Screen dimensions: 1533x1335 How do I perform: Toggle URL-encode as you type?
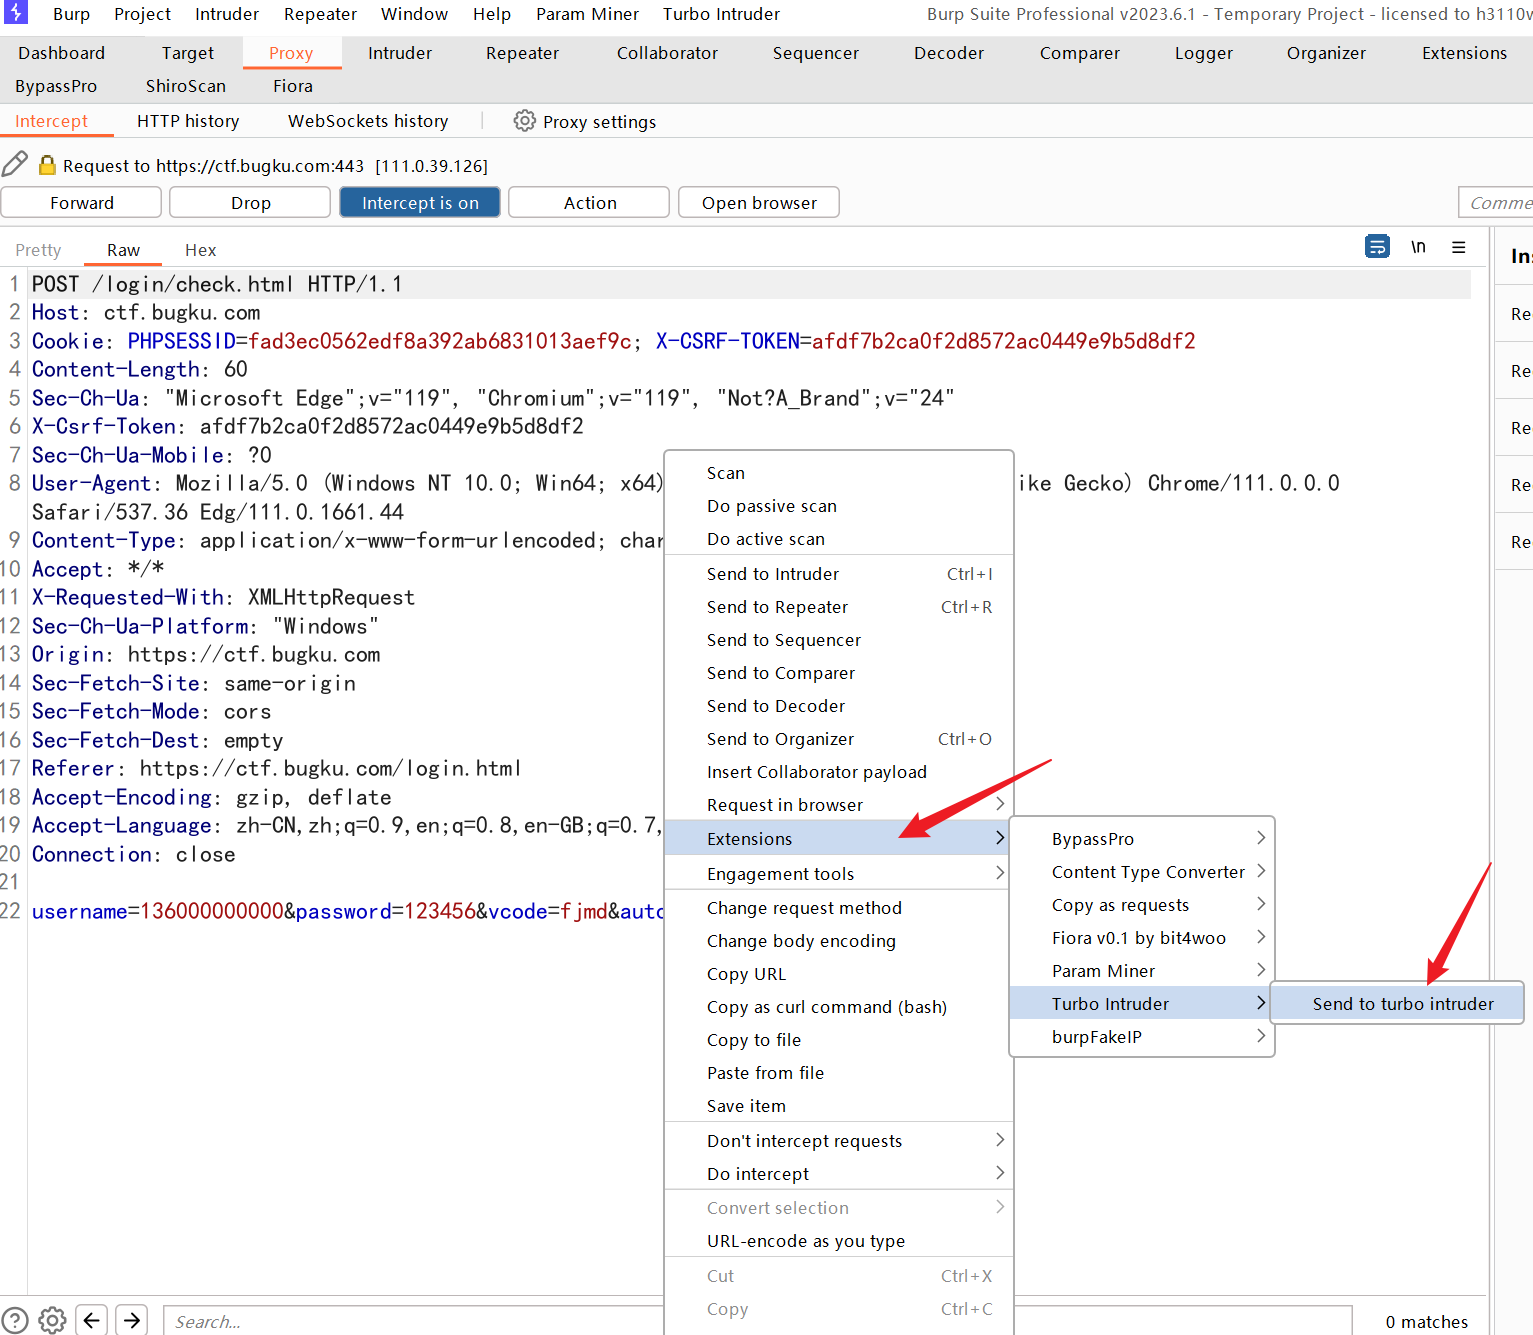(x=838, y=1240)
